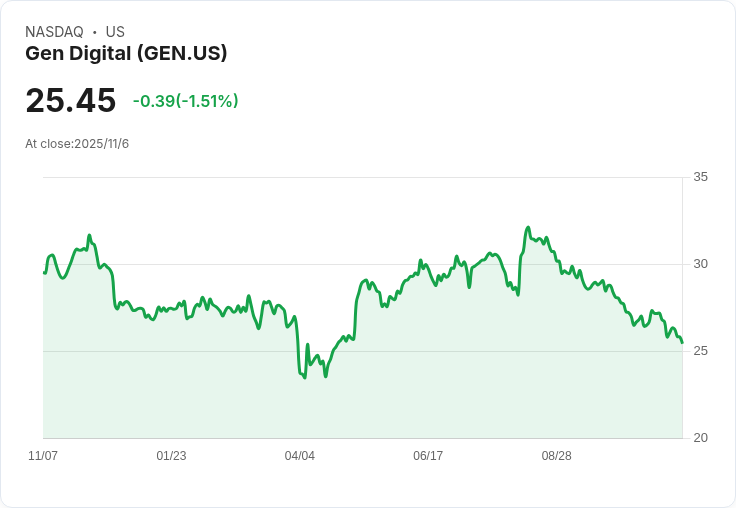Click the US market label
This screenshot has width=736, height=508.
[115, 32]
